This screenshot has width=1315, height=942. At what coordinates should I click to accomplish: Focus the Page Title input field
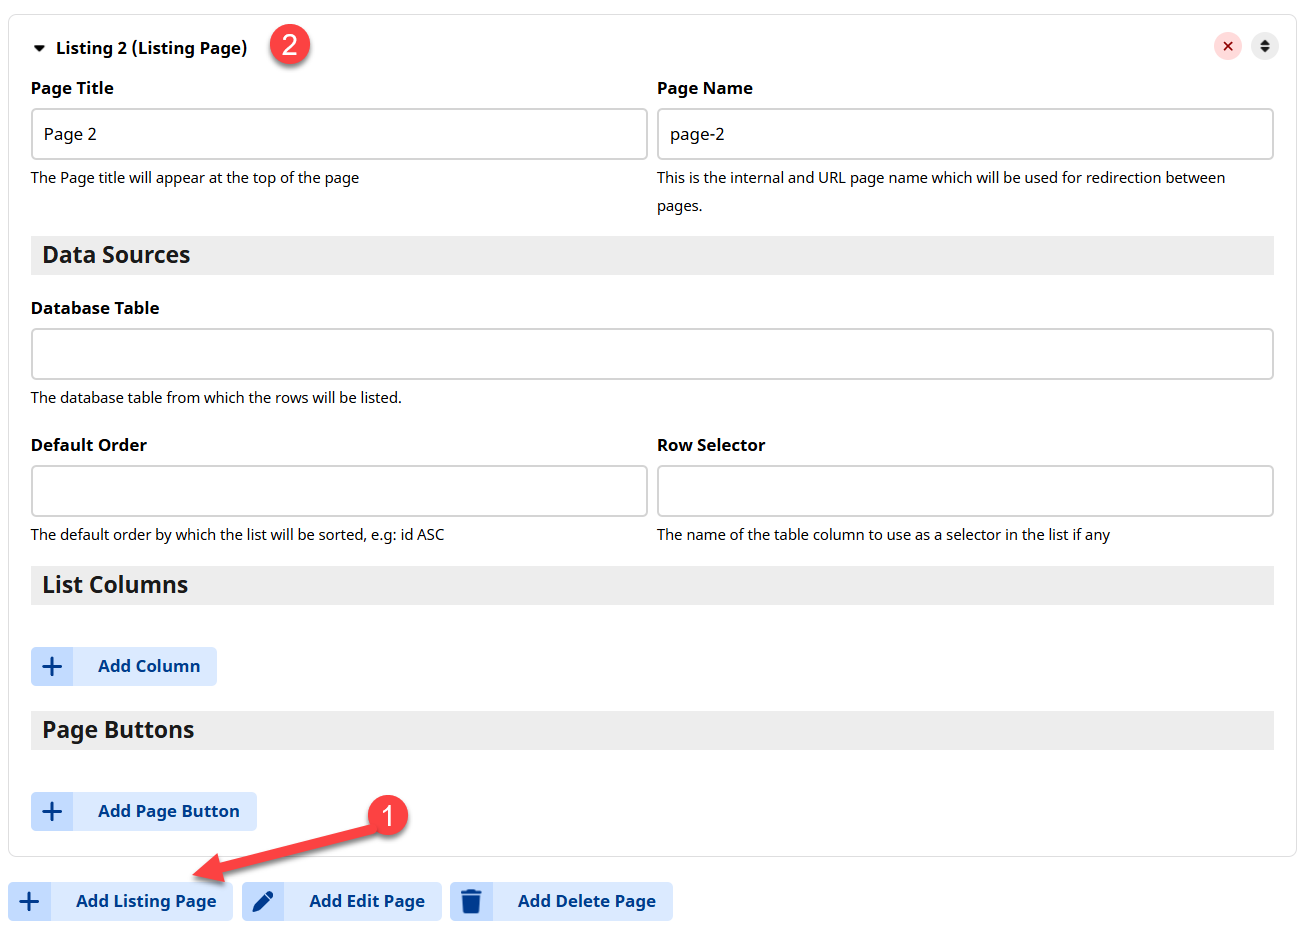(339, 134)
